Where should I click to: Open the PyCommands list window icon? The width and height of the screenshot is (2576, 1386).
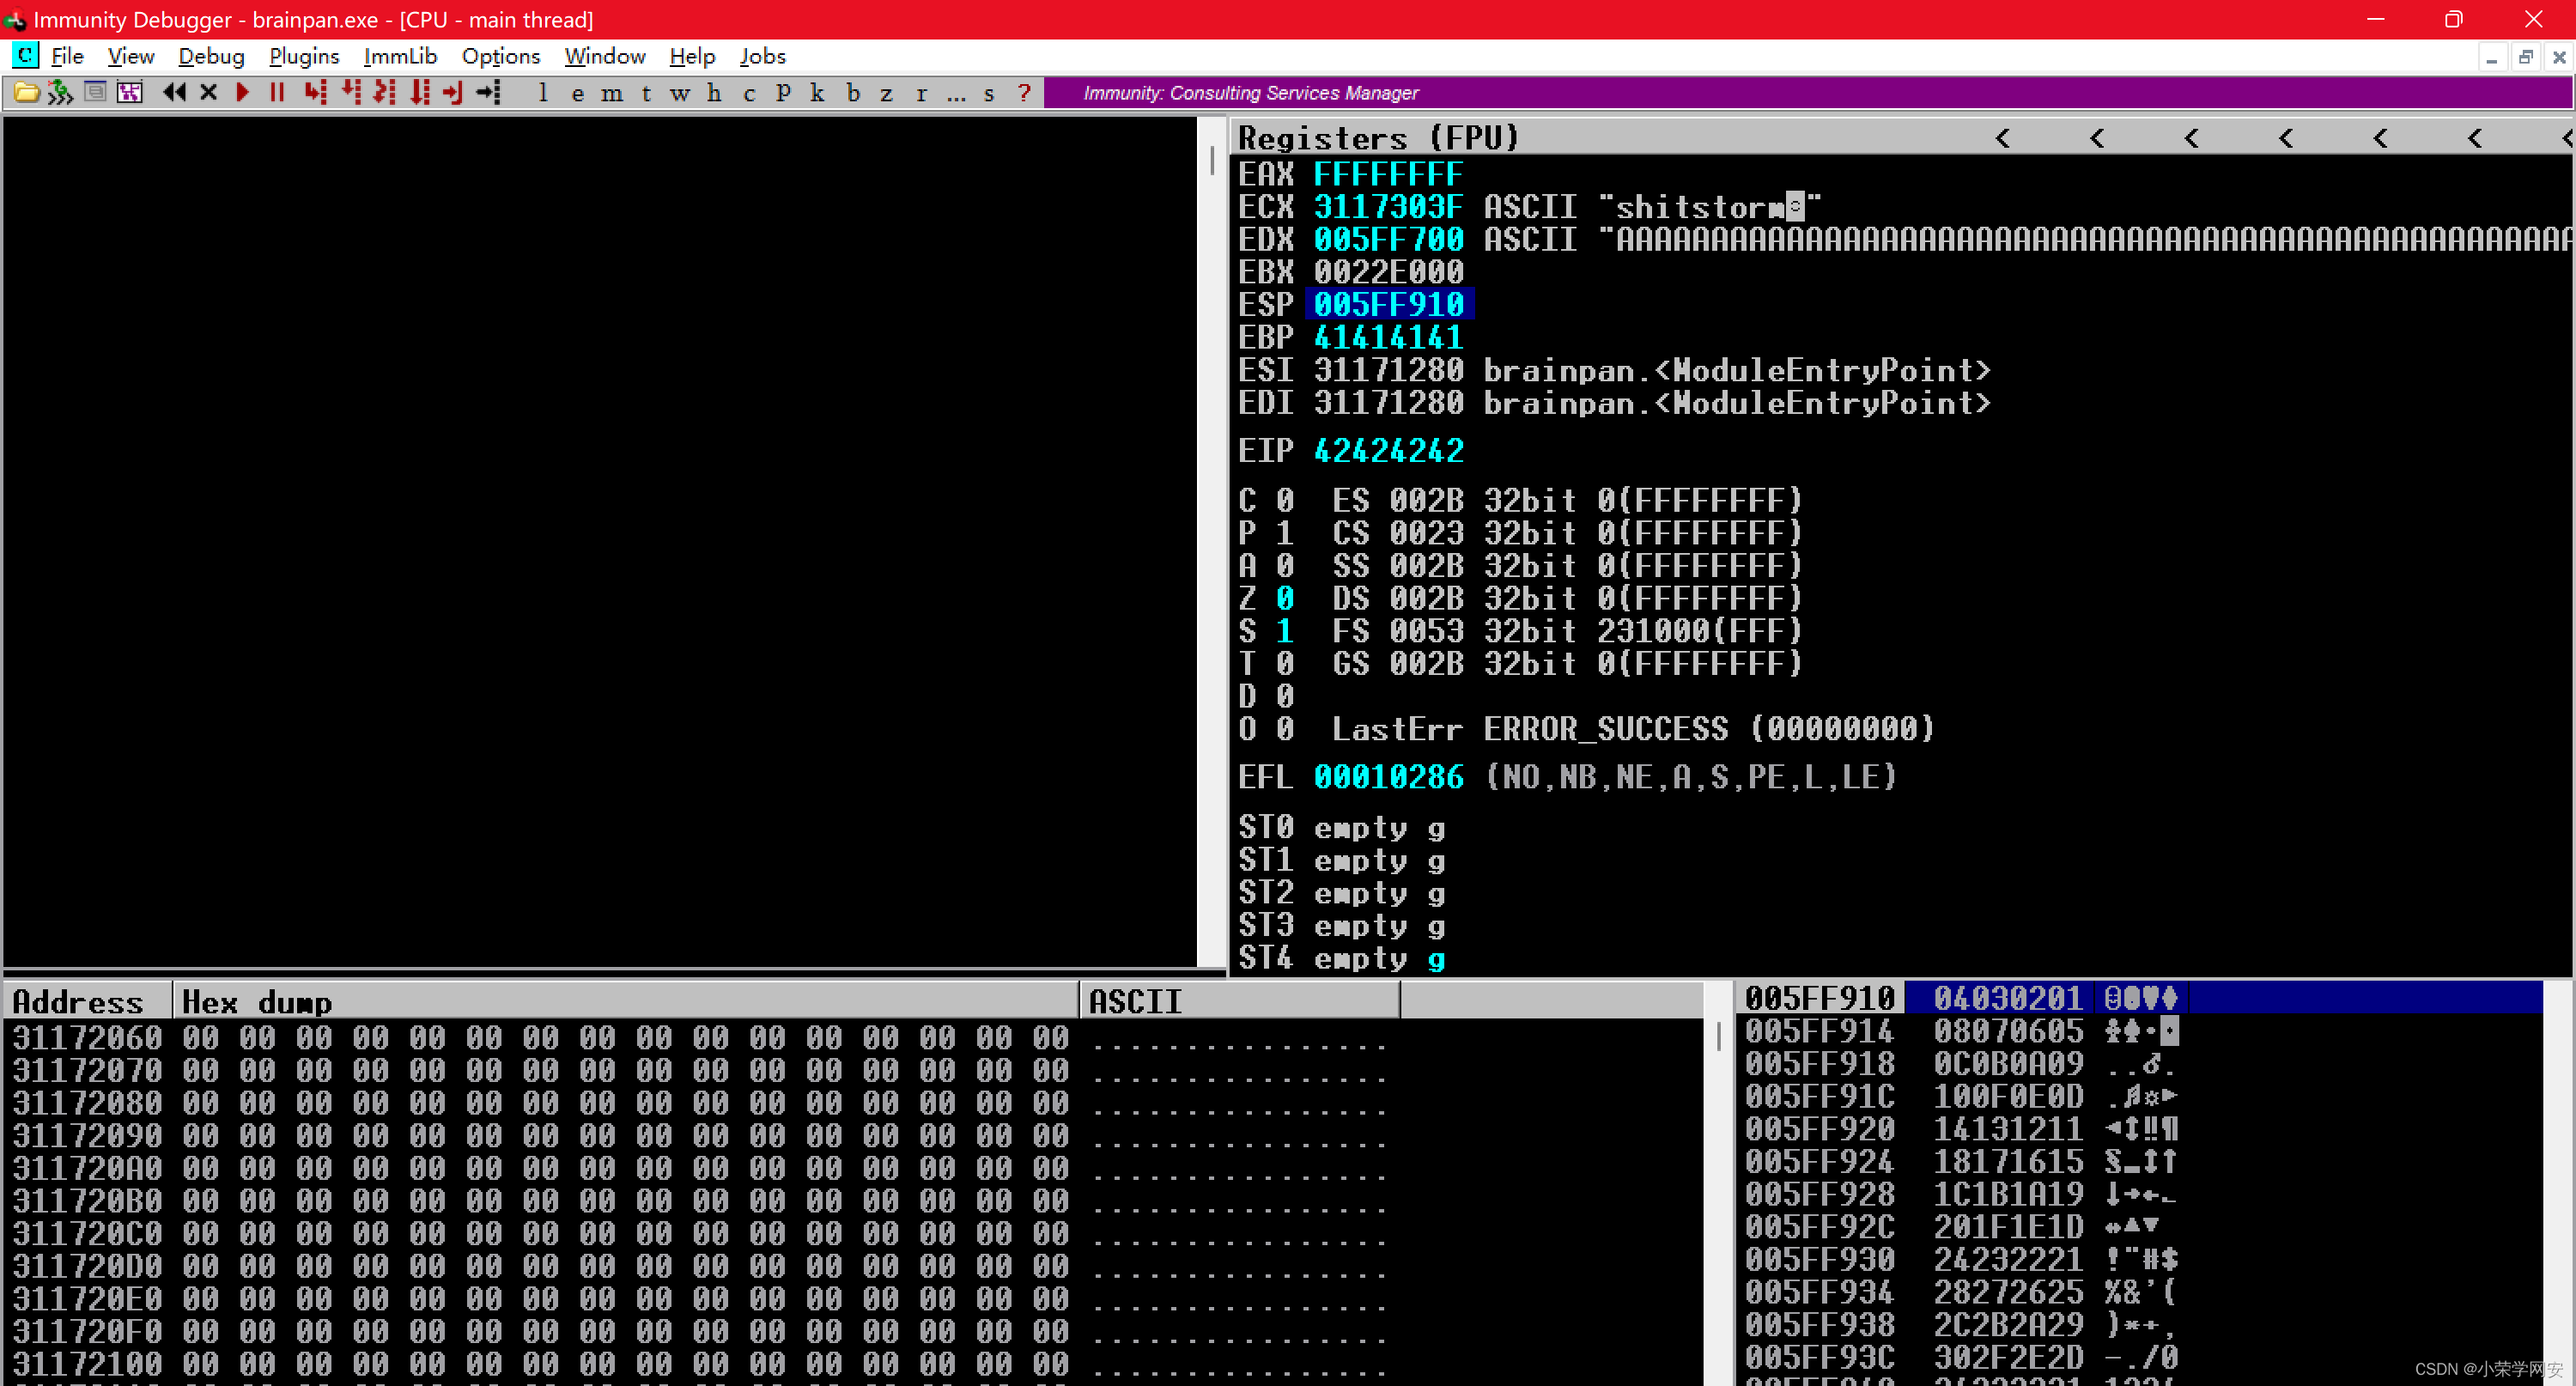(x=95, y=93)
